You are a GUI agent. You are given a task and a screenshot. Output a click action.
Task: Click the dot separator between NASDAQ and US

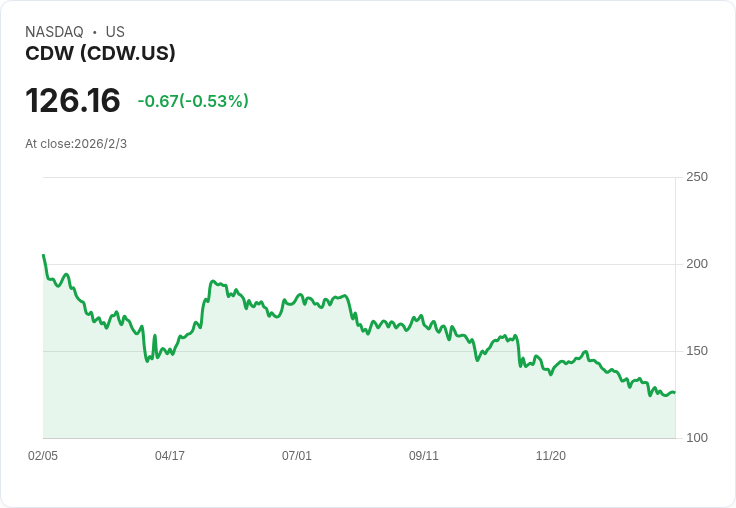pyautogui.click(x=95, y=32)
